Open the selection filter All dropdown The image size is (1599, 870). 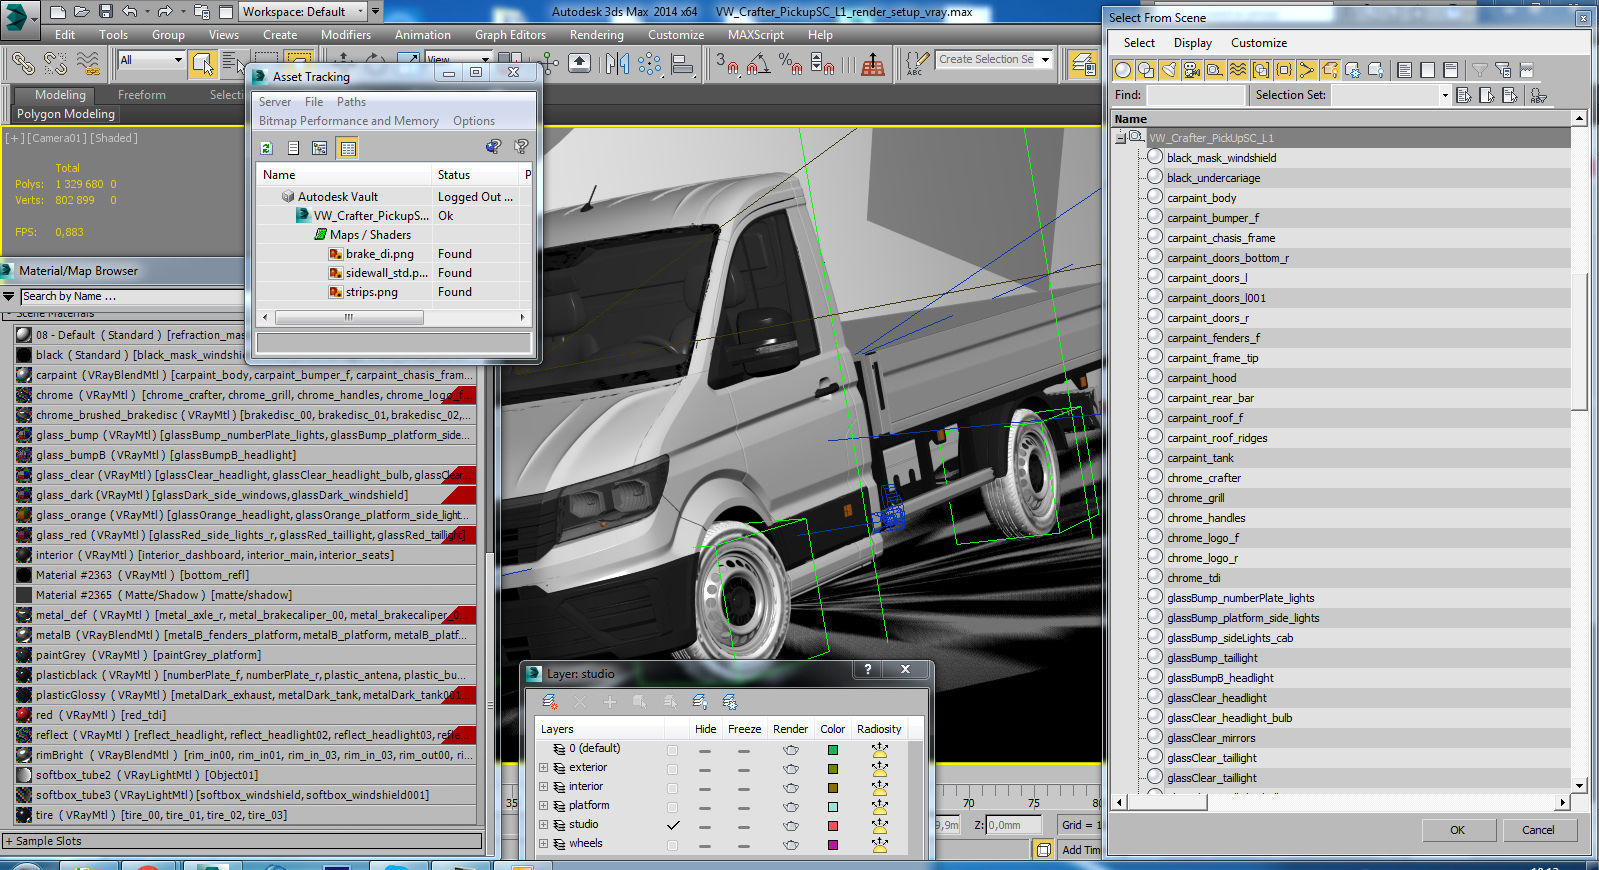pos(178,60)
